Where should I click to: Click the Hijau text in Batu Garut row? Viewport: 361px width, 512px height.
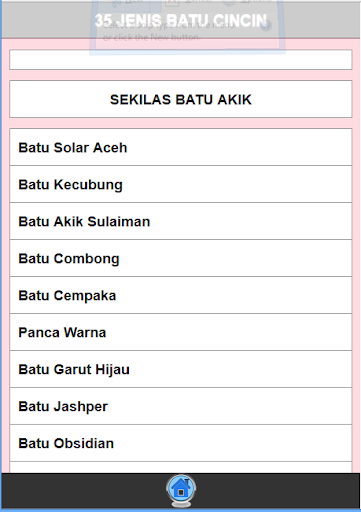coord(112,370)
